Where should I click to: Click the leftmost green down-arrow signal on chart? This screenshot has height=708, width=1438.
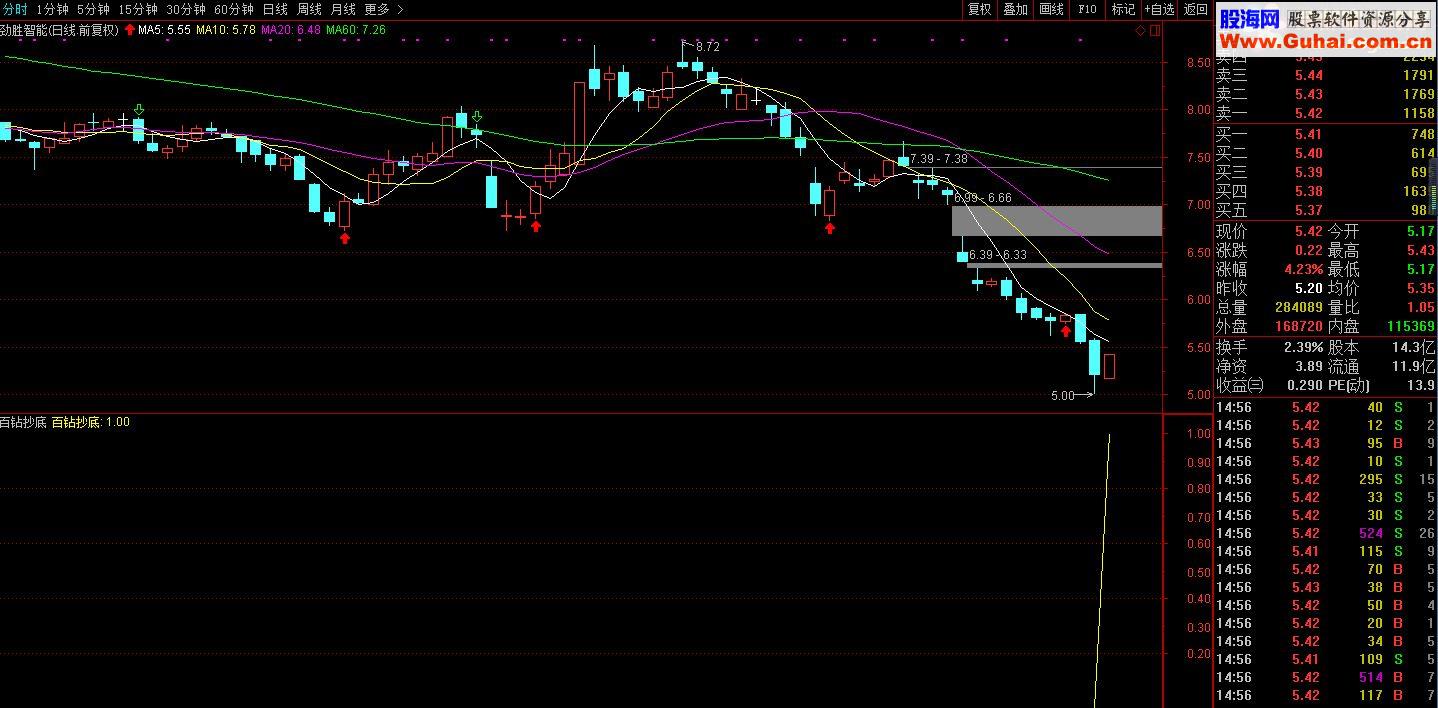139,110
